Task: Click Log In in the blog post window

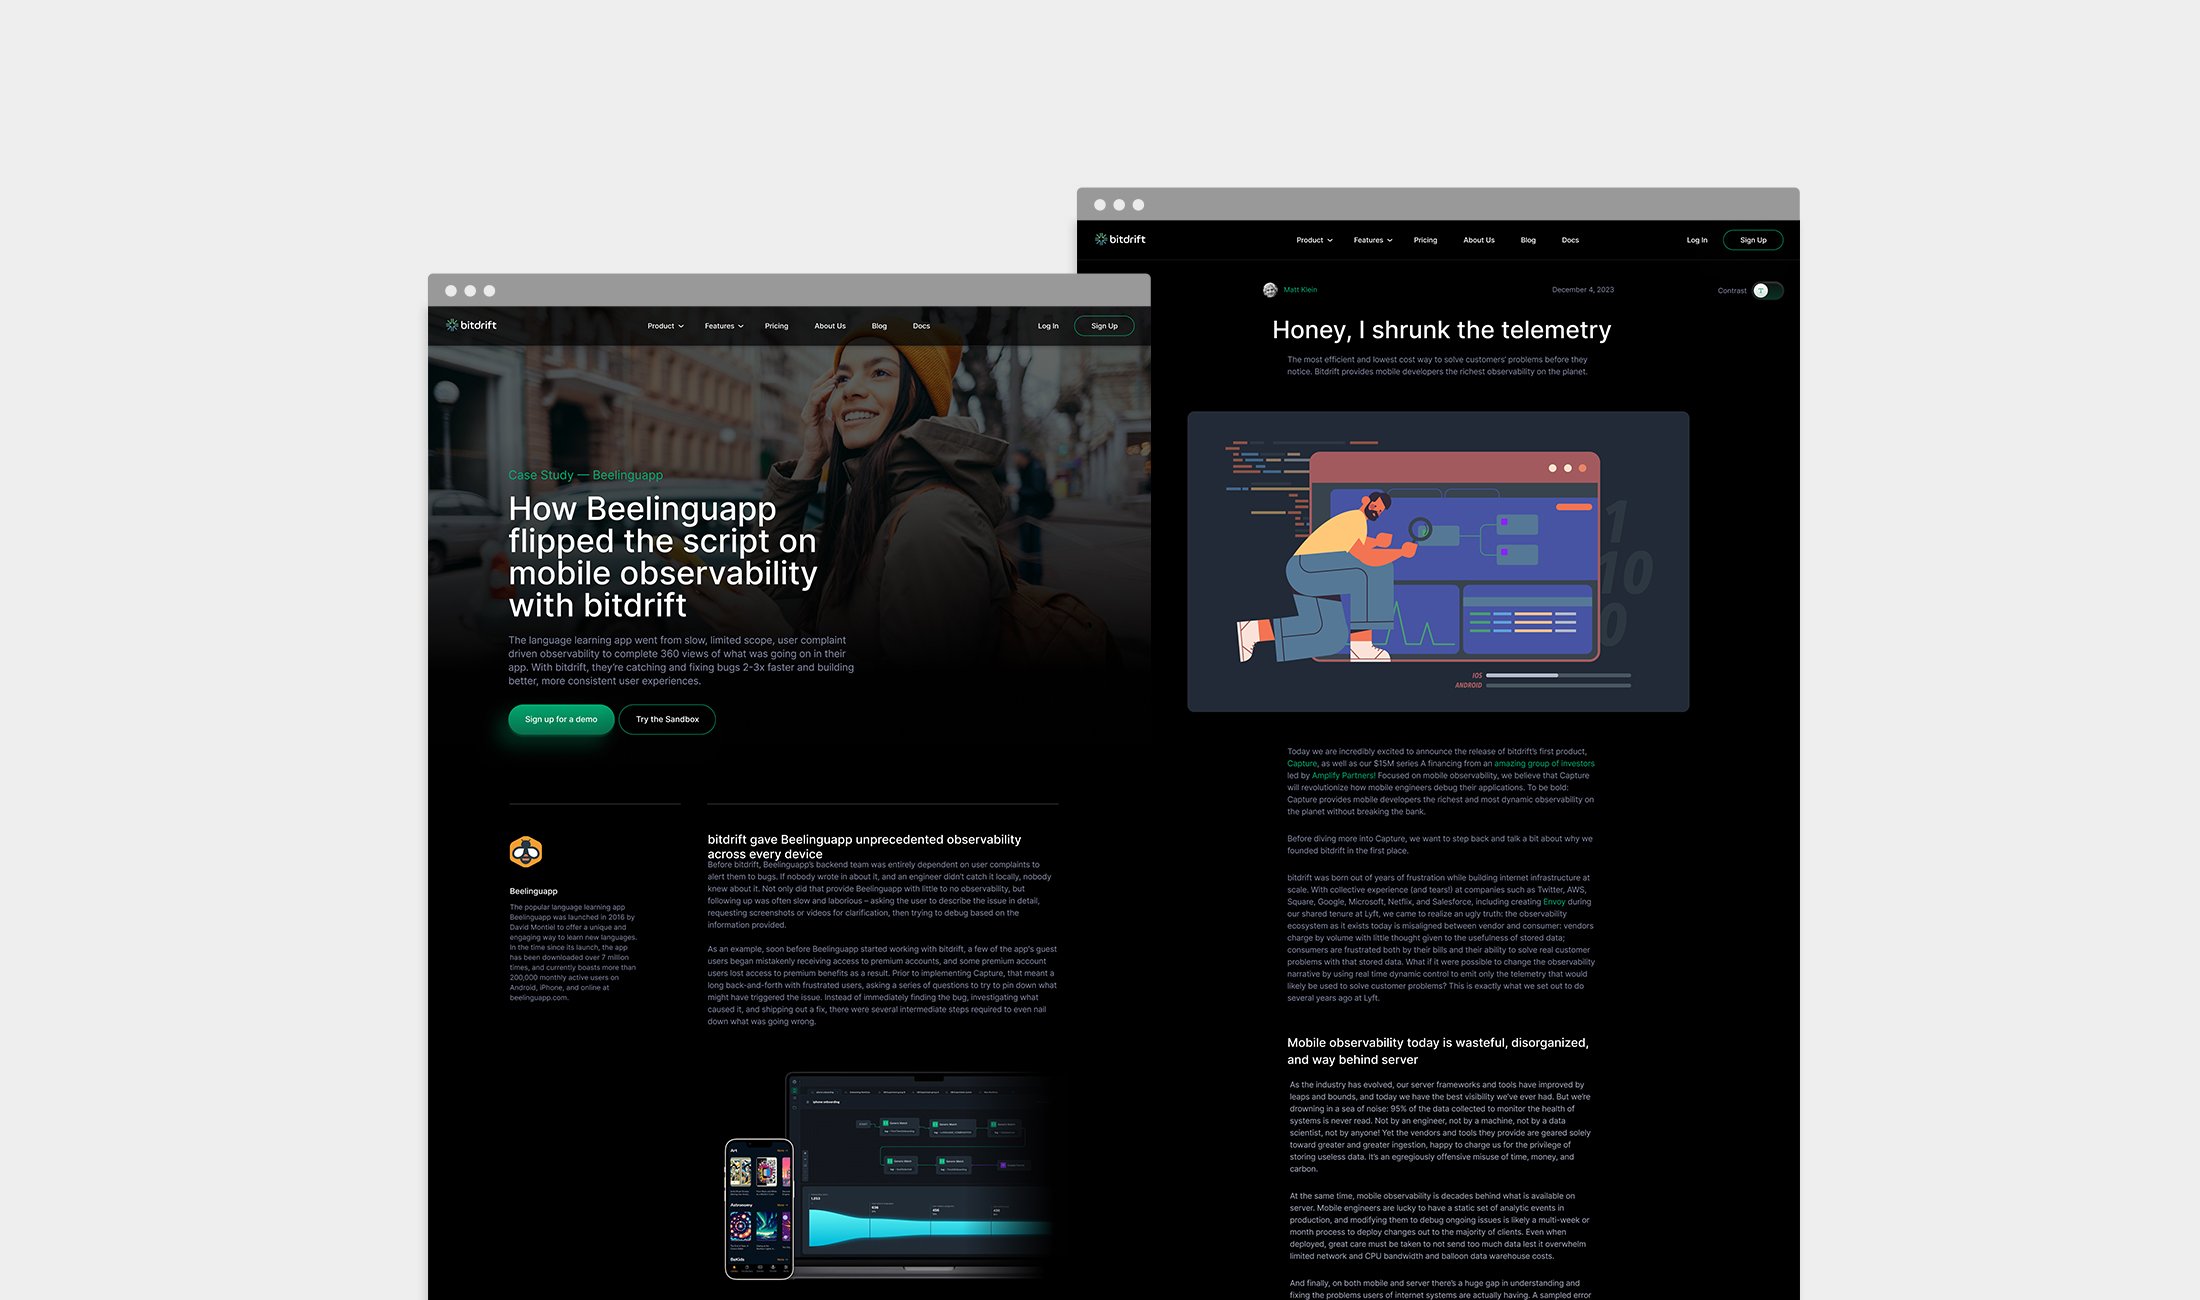Action: click(x=1697, y=240)
